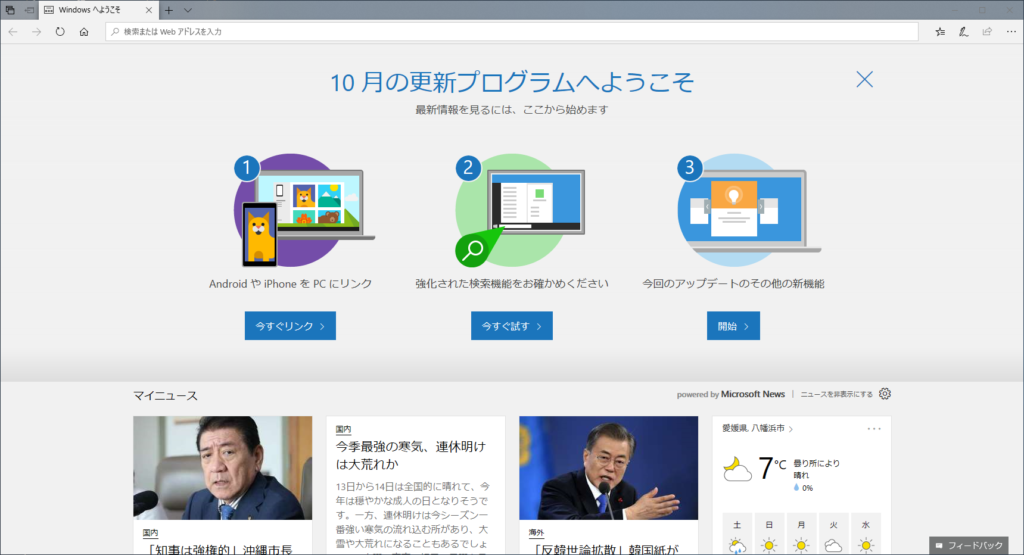Select Wednesday 水 forecast

click(866, 534)
